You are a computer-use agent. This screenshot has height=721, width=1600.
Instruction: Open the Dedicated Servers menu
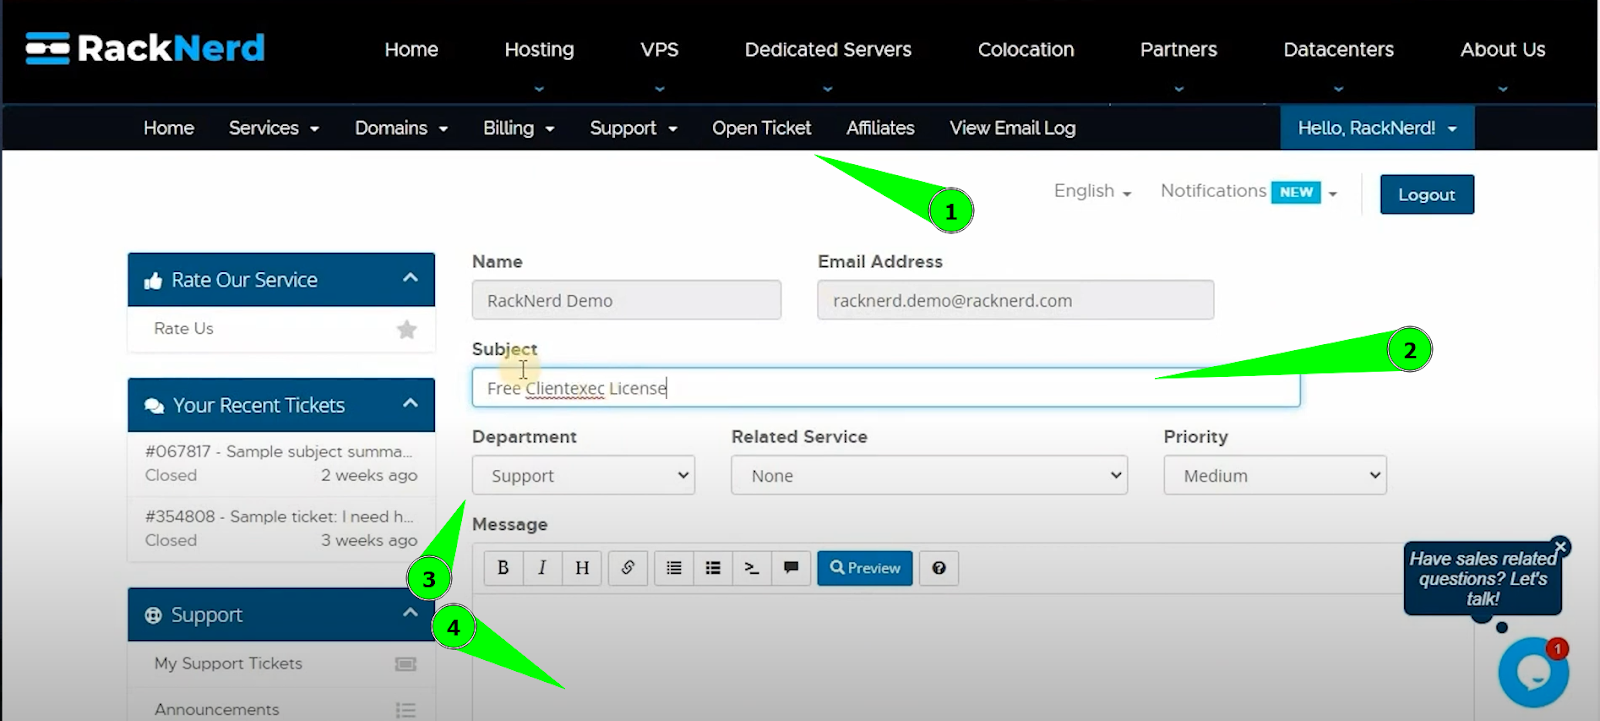(x=828, y=50)
